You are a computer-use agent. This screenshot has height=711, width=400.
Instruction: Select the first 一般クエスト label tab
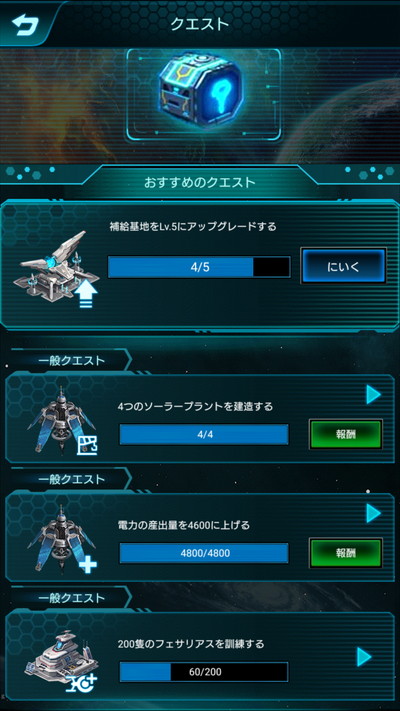pyautogui.click(x=71, y=360)
